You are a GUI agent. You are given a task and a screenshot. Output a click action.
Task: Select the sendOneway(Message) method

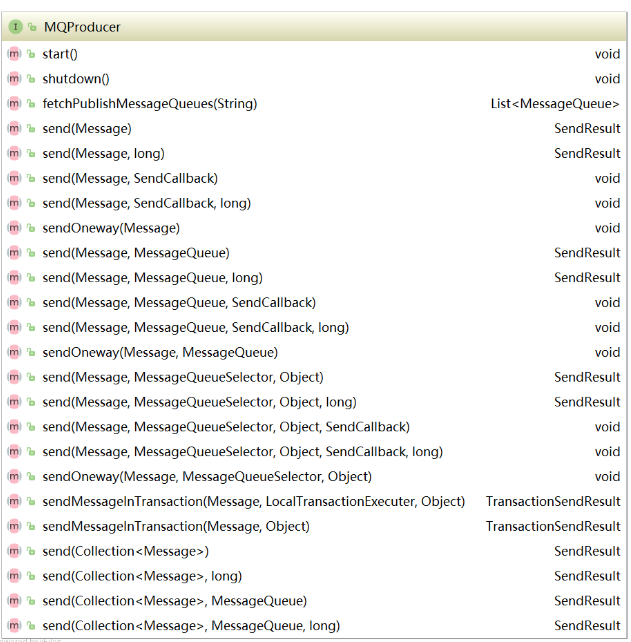(111, 228)
